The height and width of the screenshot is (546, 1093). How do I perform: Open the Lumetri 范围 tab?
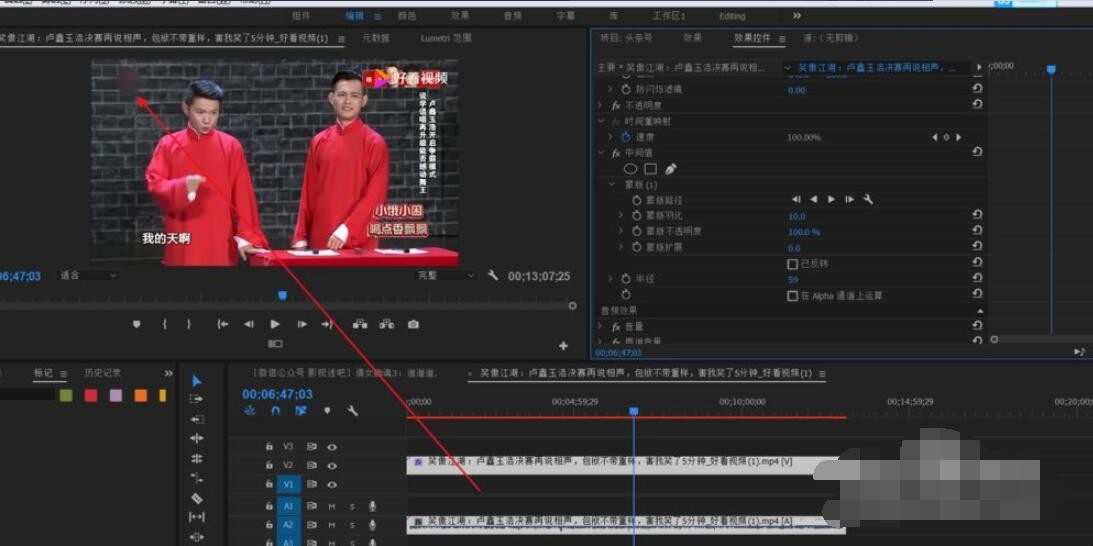pyautogui.click(x=445, y=38)
